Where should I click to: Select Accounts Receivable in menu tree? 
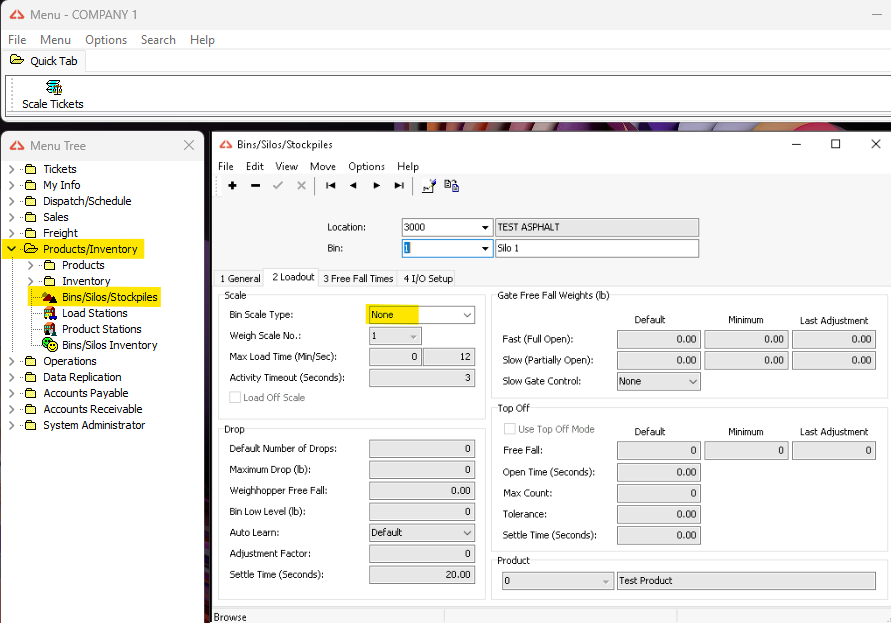click(x=93, y=409)
